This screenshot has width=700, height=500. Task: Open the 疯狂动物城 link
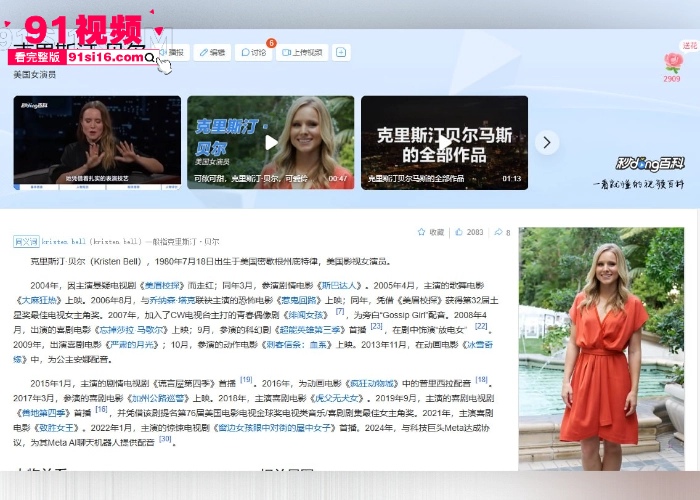(371, 383)
